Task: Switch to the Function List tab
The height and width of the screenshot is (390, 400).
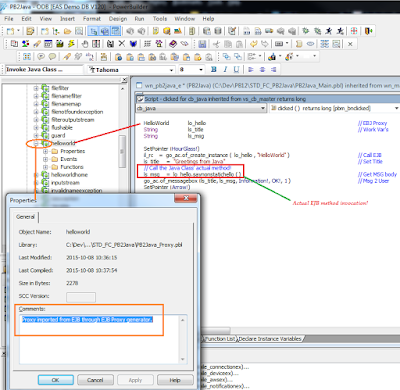Action: [x=220, y=339]
